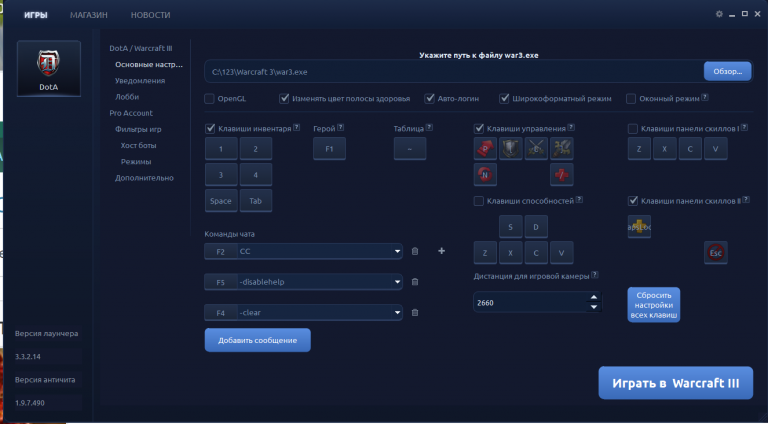Open Уведомления in the sidebar

tap(140, 81)
